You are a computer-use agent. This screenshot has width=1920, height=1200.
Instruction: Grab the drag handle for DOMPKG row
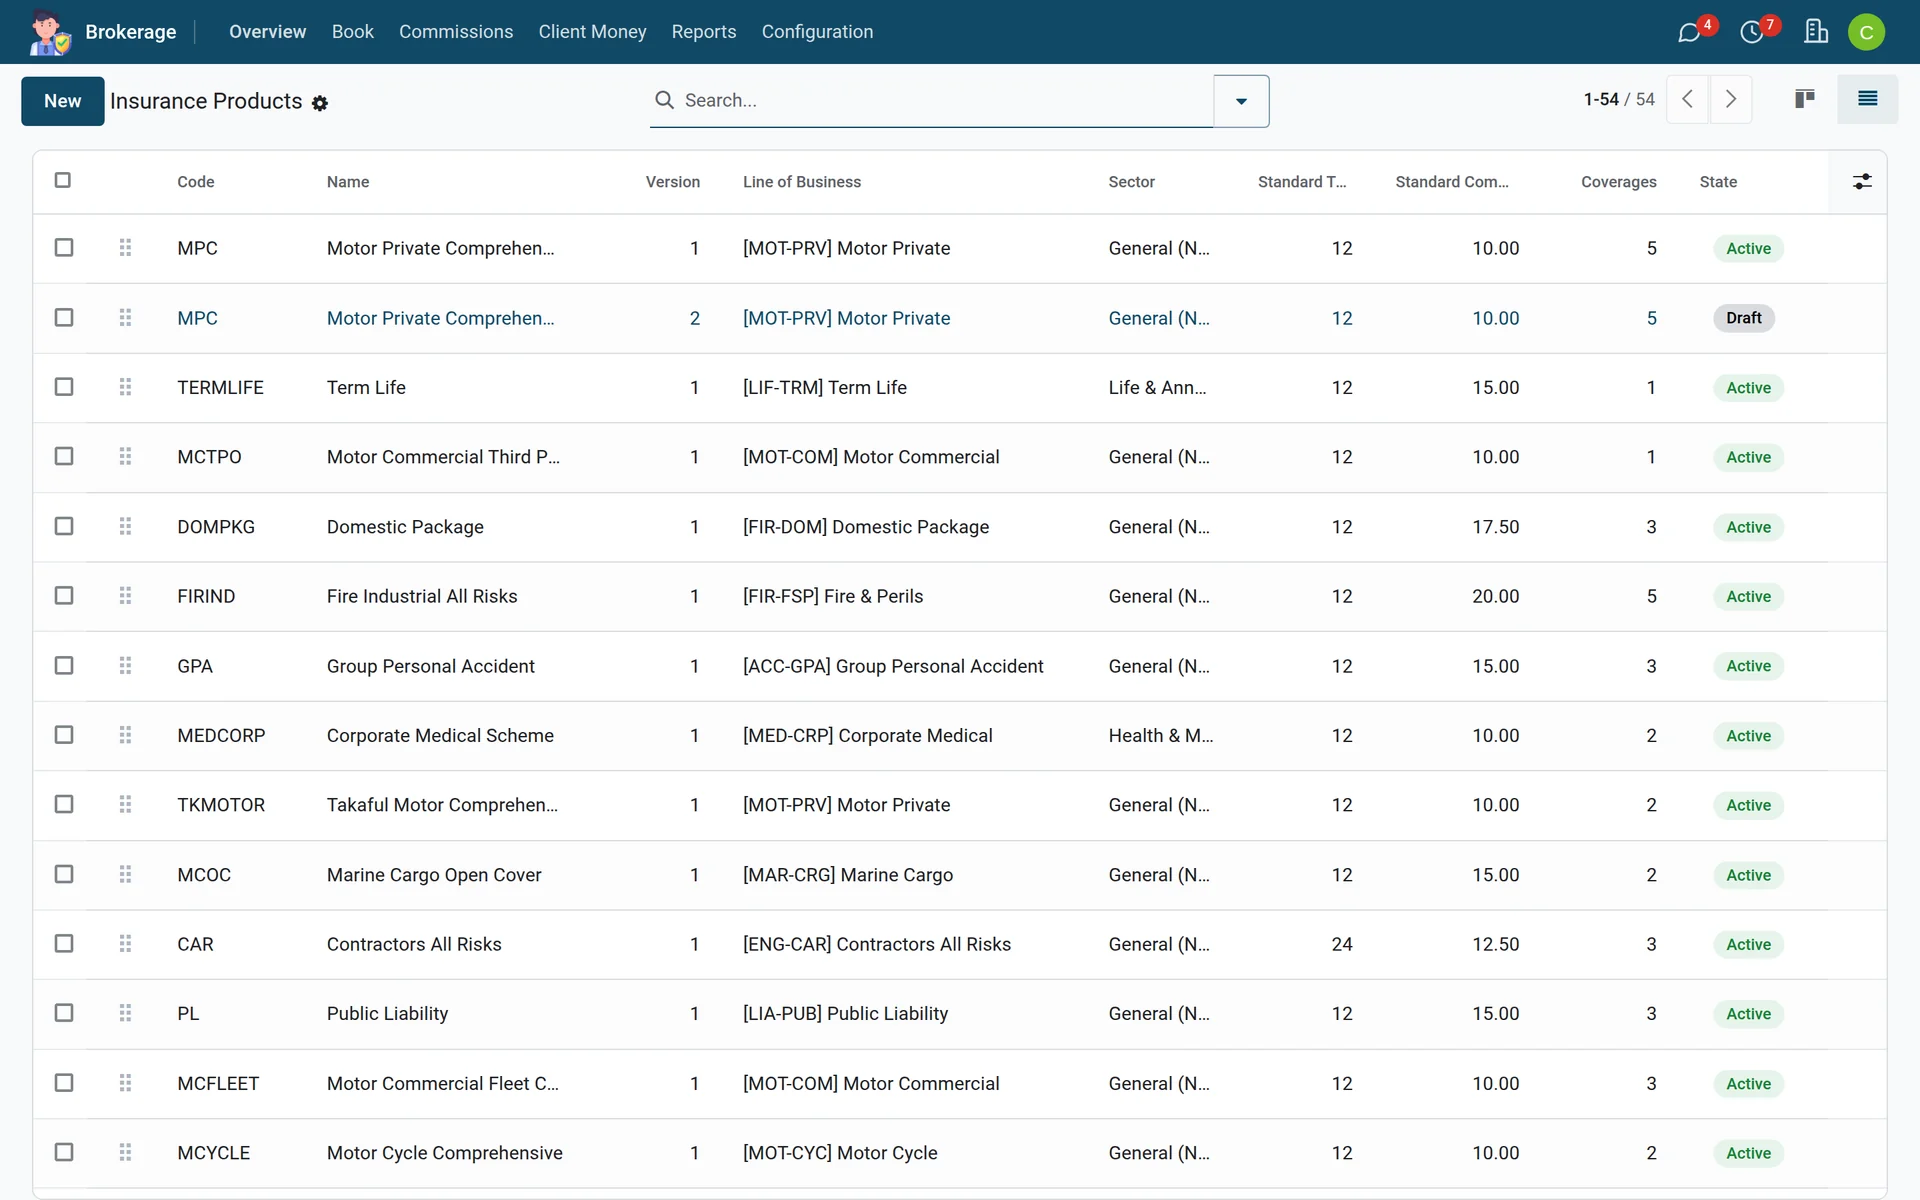pos(125,526)
